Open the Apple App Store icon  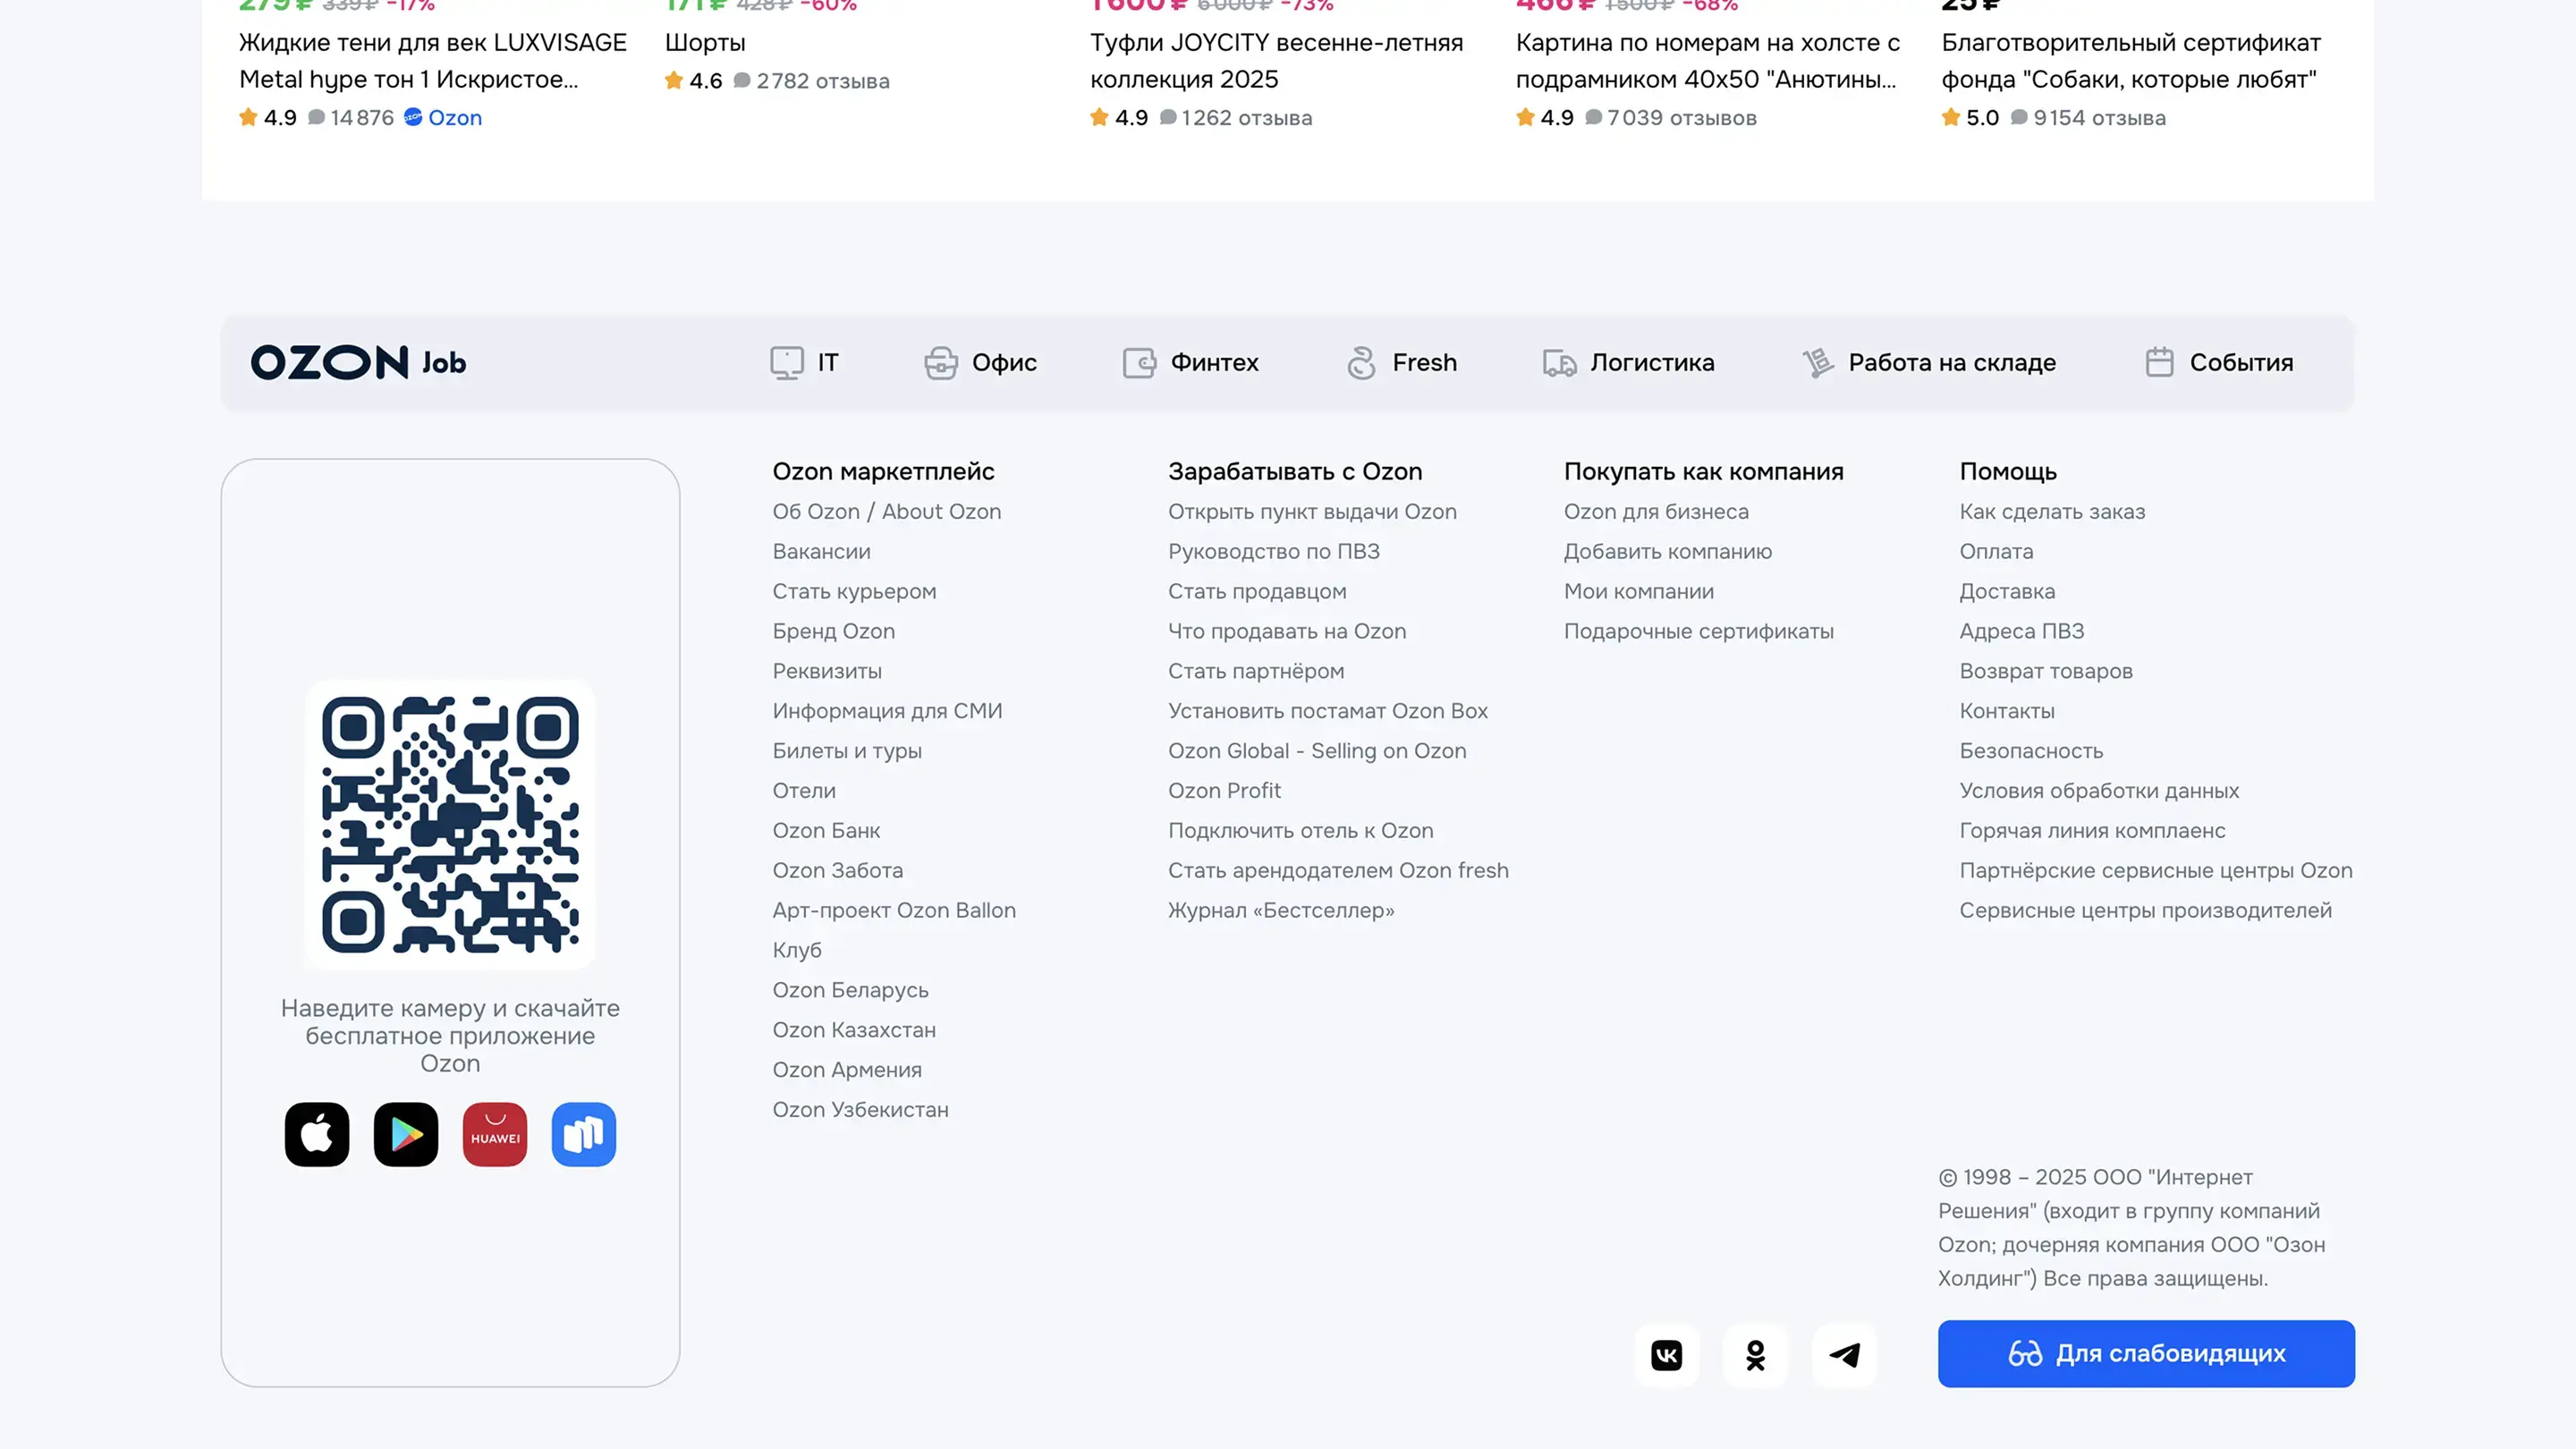click(317, 1134)
